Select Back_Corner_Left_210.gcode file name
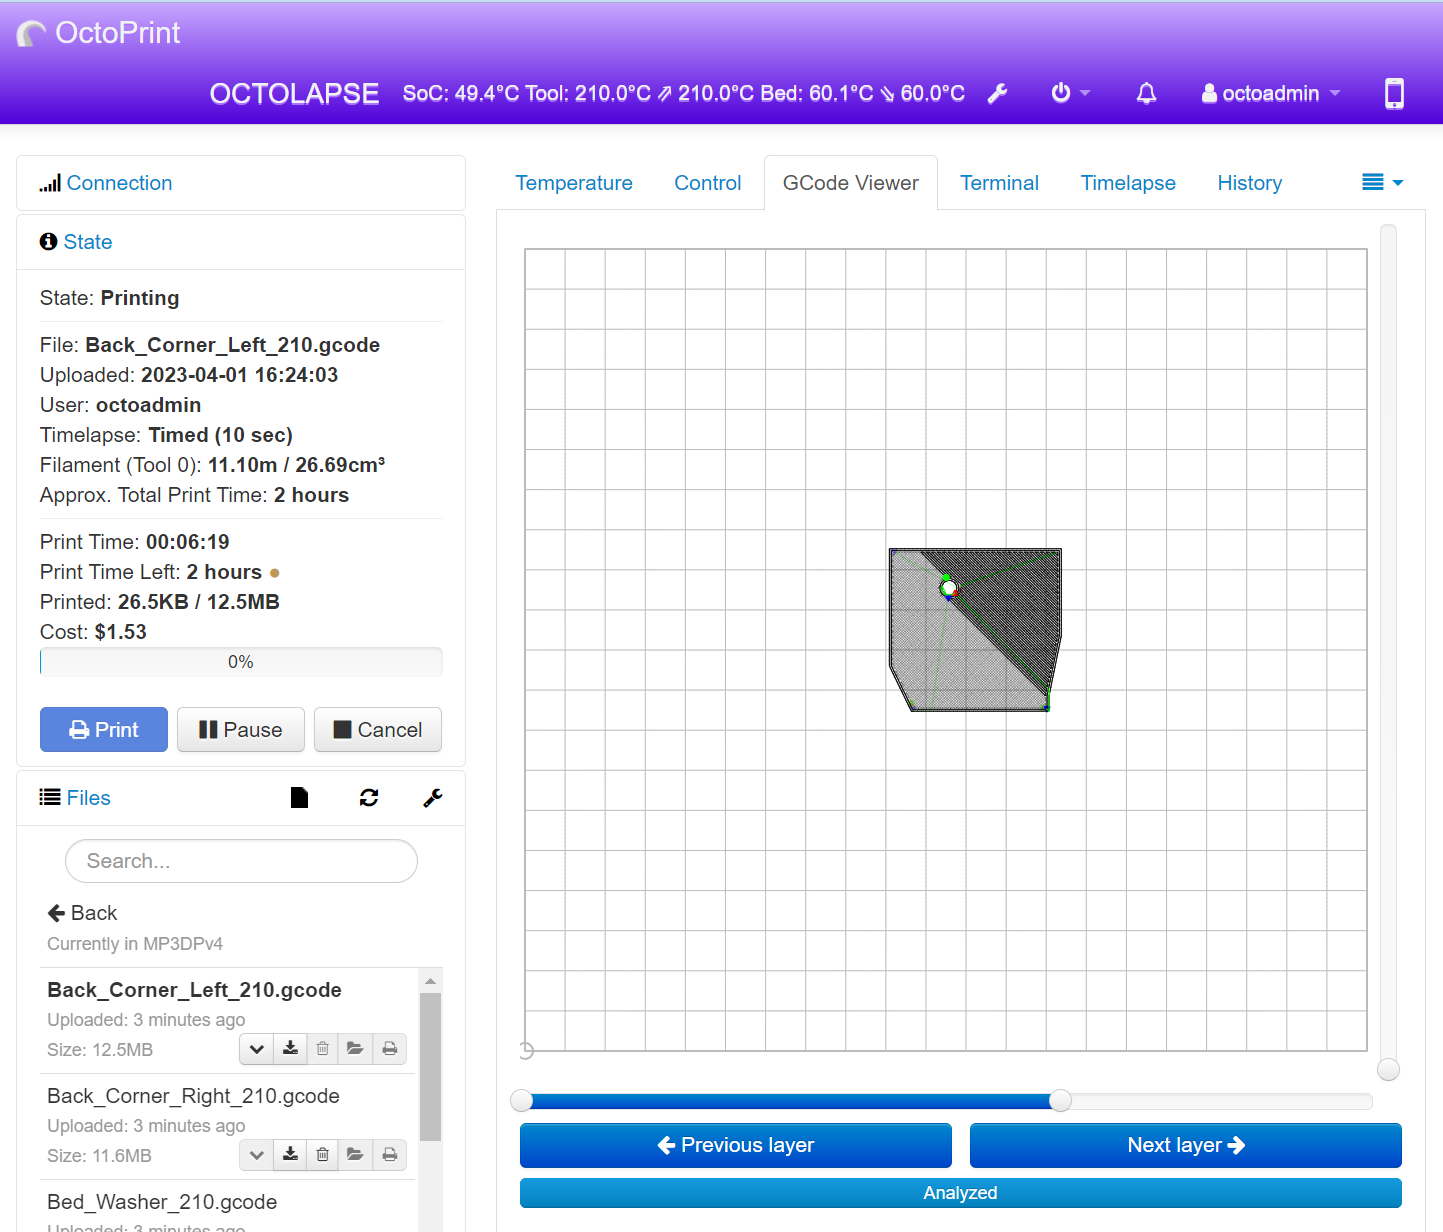Screen dimensions: 1443x1232 195,990
